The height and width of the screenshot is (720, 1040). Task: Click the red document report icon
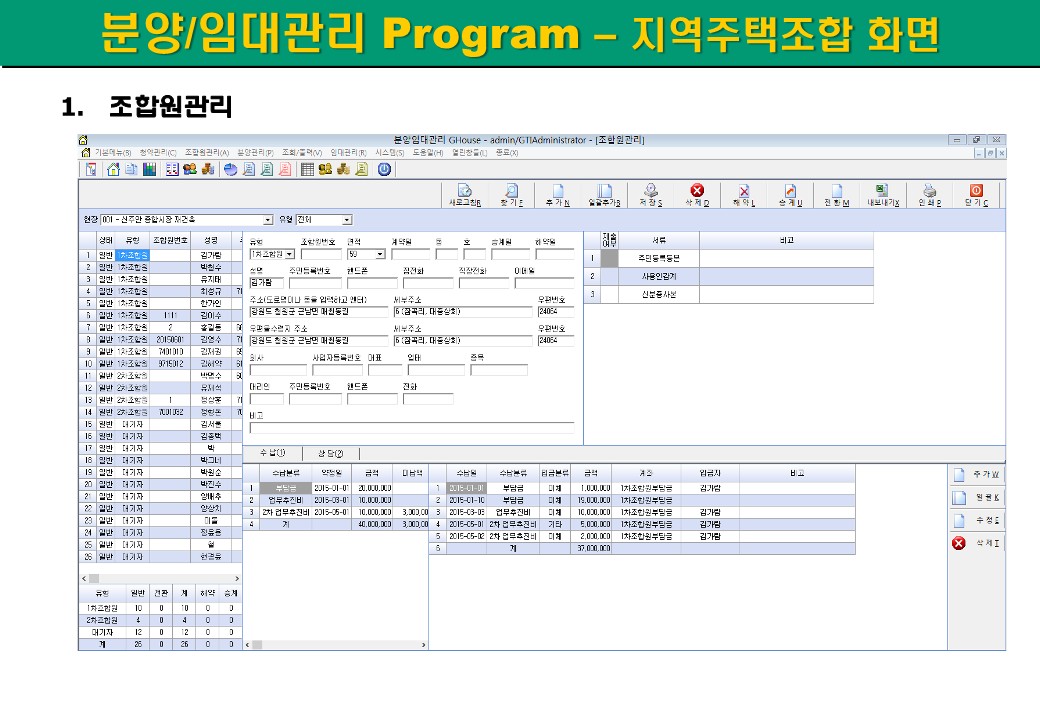pos(285,170)
